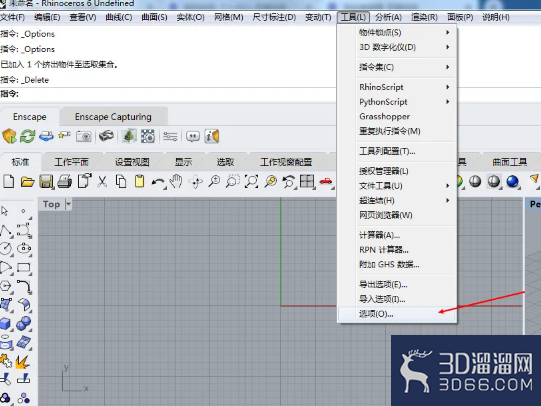Expand the 指令集(C) submenu
Image resolution: width=541 pixels, height=406 pixels.
[404, 67]
